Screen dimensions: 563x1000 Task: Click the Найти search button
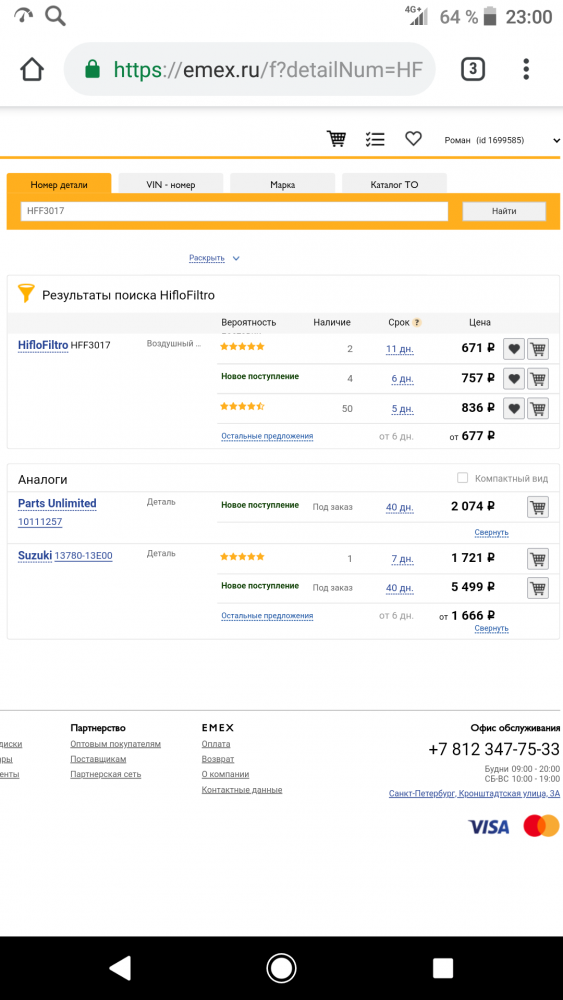(504, 211)
